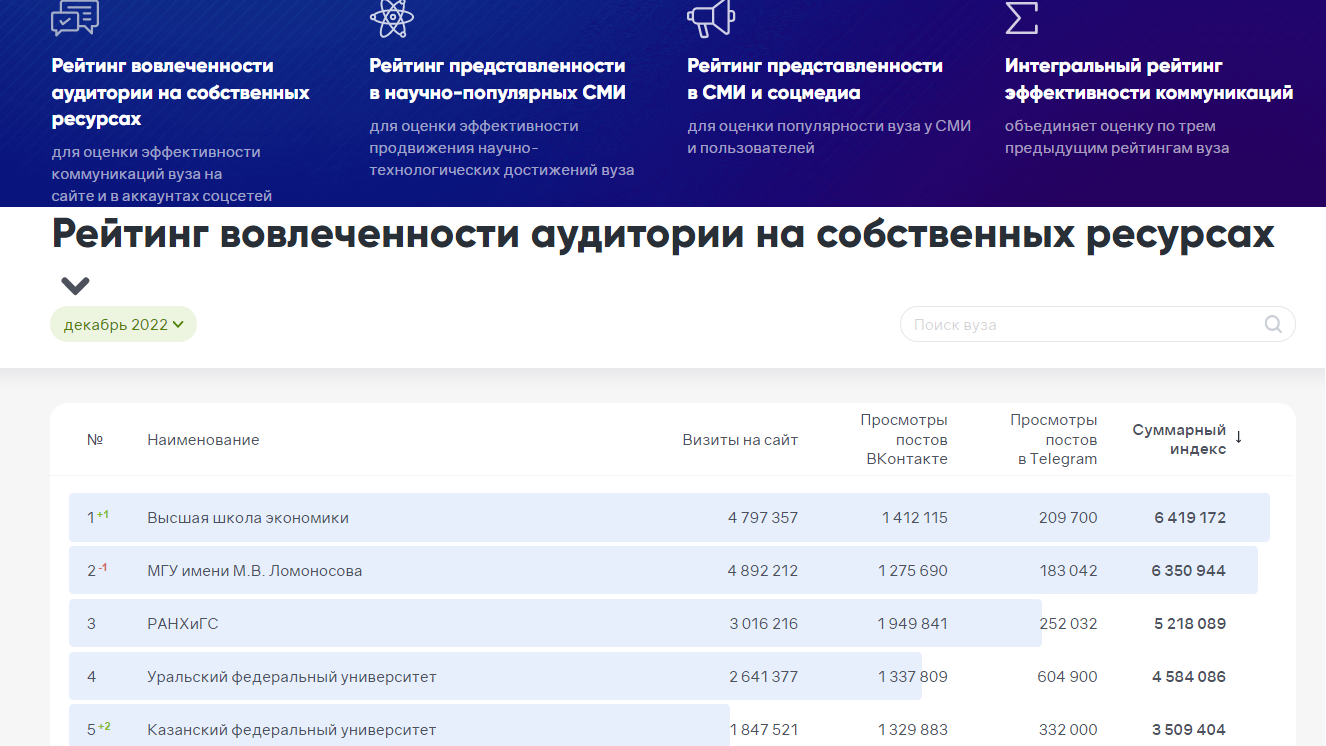Select Высшая школа экономики row name

(248, 518)
